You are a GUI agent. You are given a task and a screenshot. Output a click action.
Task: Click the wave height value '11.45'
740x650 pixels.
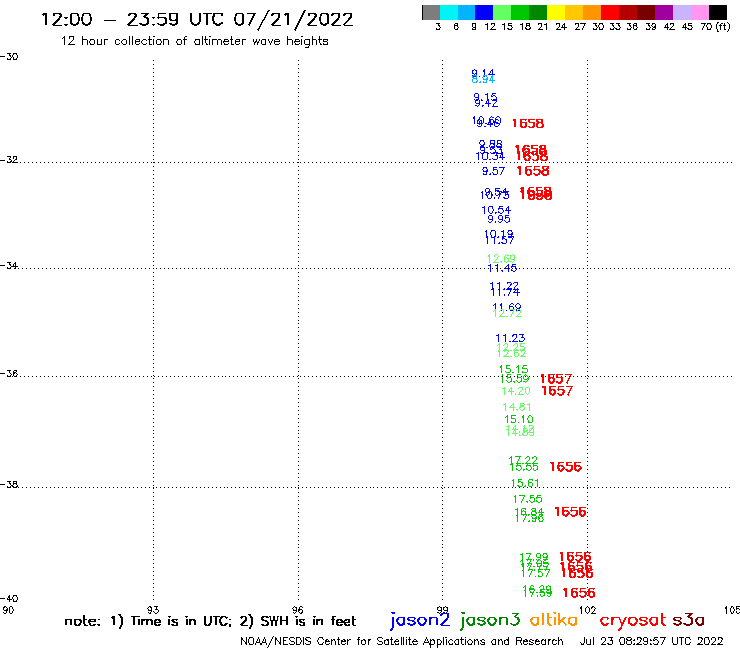click(502, 269)
